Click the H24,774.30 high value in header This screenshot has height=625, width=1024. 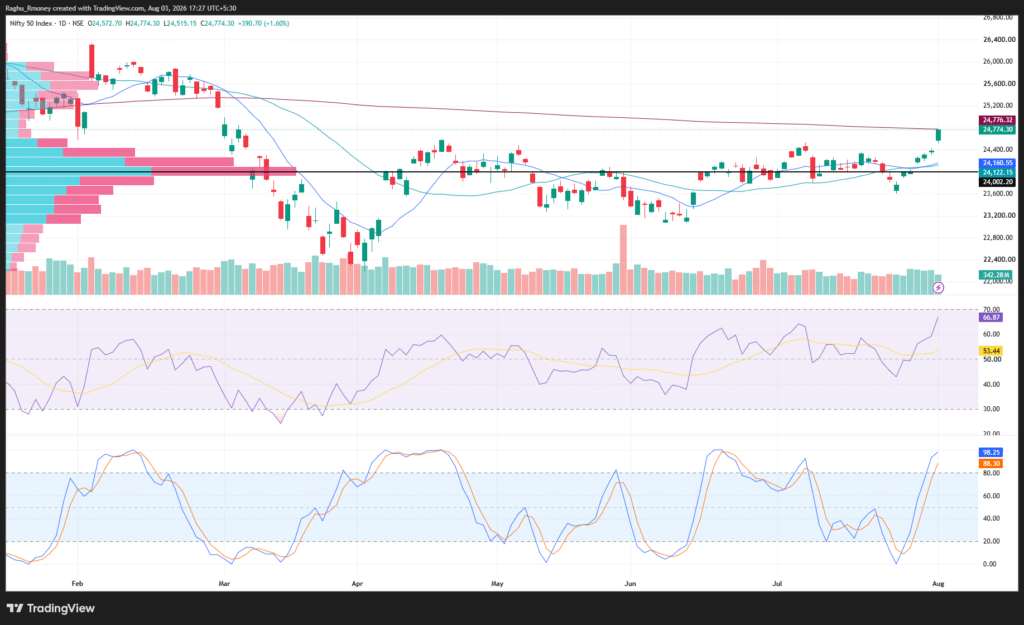pyautogui.click(x=144, y=24)
